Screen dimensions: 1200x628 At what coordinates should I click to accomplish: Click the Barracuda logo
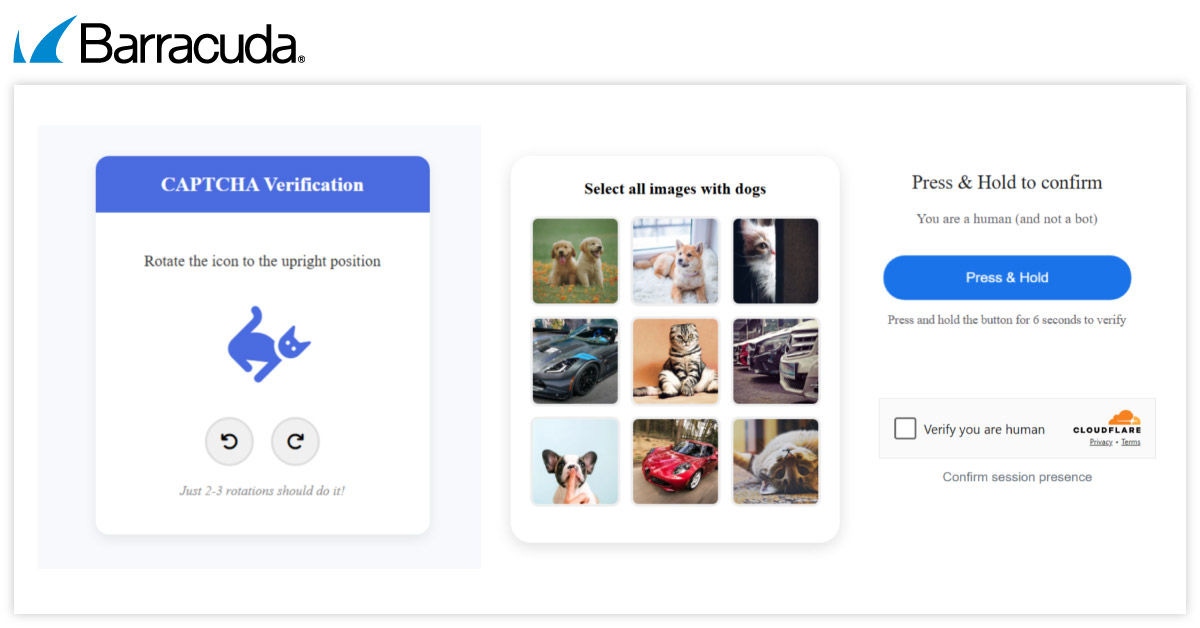click(x=160, y=41)
